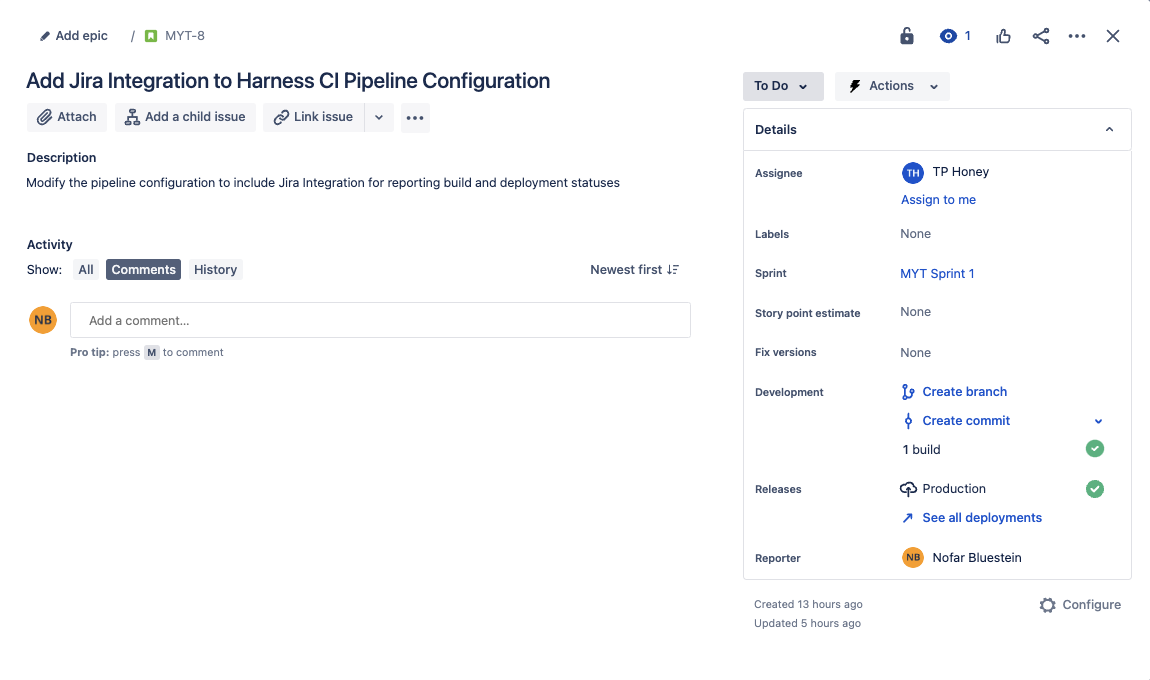Viewport: 1150px width, 680px height.
Task: Open the Link issue dropdown arrow
Action: point(379,117)
